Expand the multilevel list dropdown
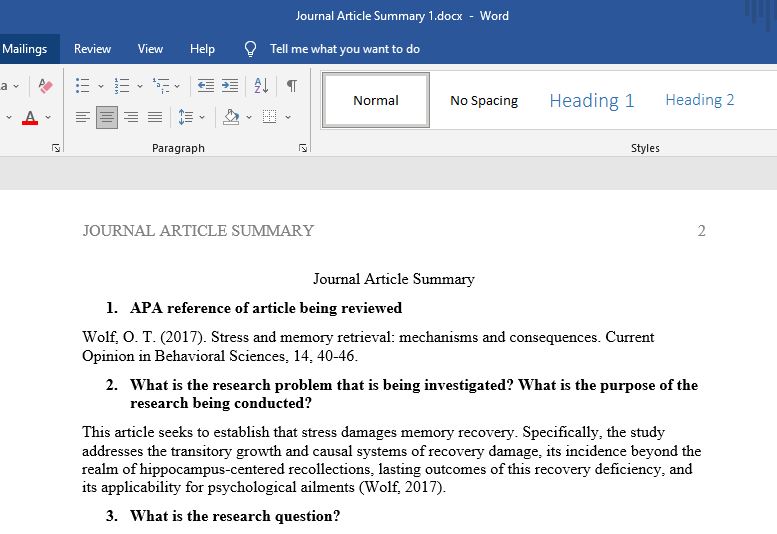 [177, 86]
